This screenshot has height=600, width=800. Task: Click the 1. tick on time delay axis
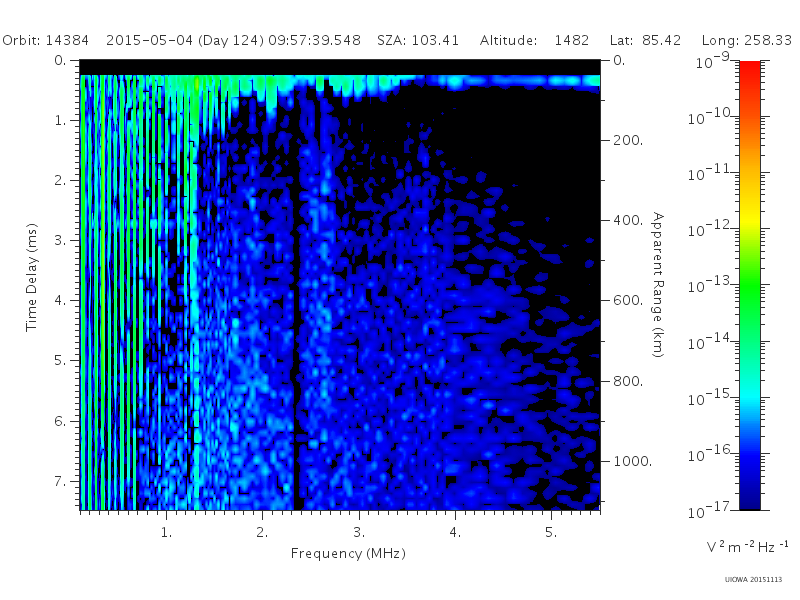tap(60, 120)
